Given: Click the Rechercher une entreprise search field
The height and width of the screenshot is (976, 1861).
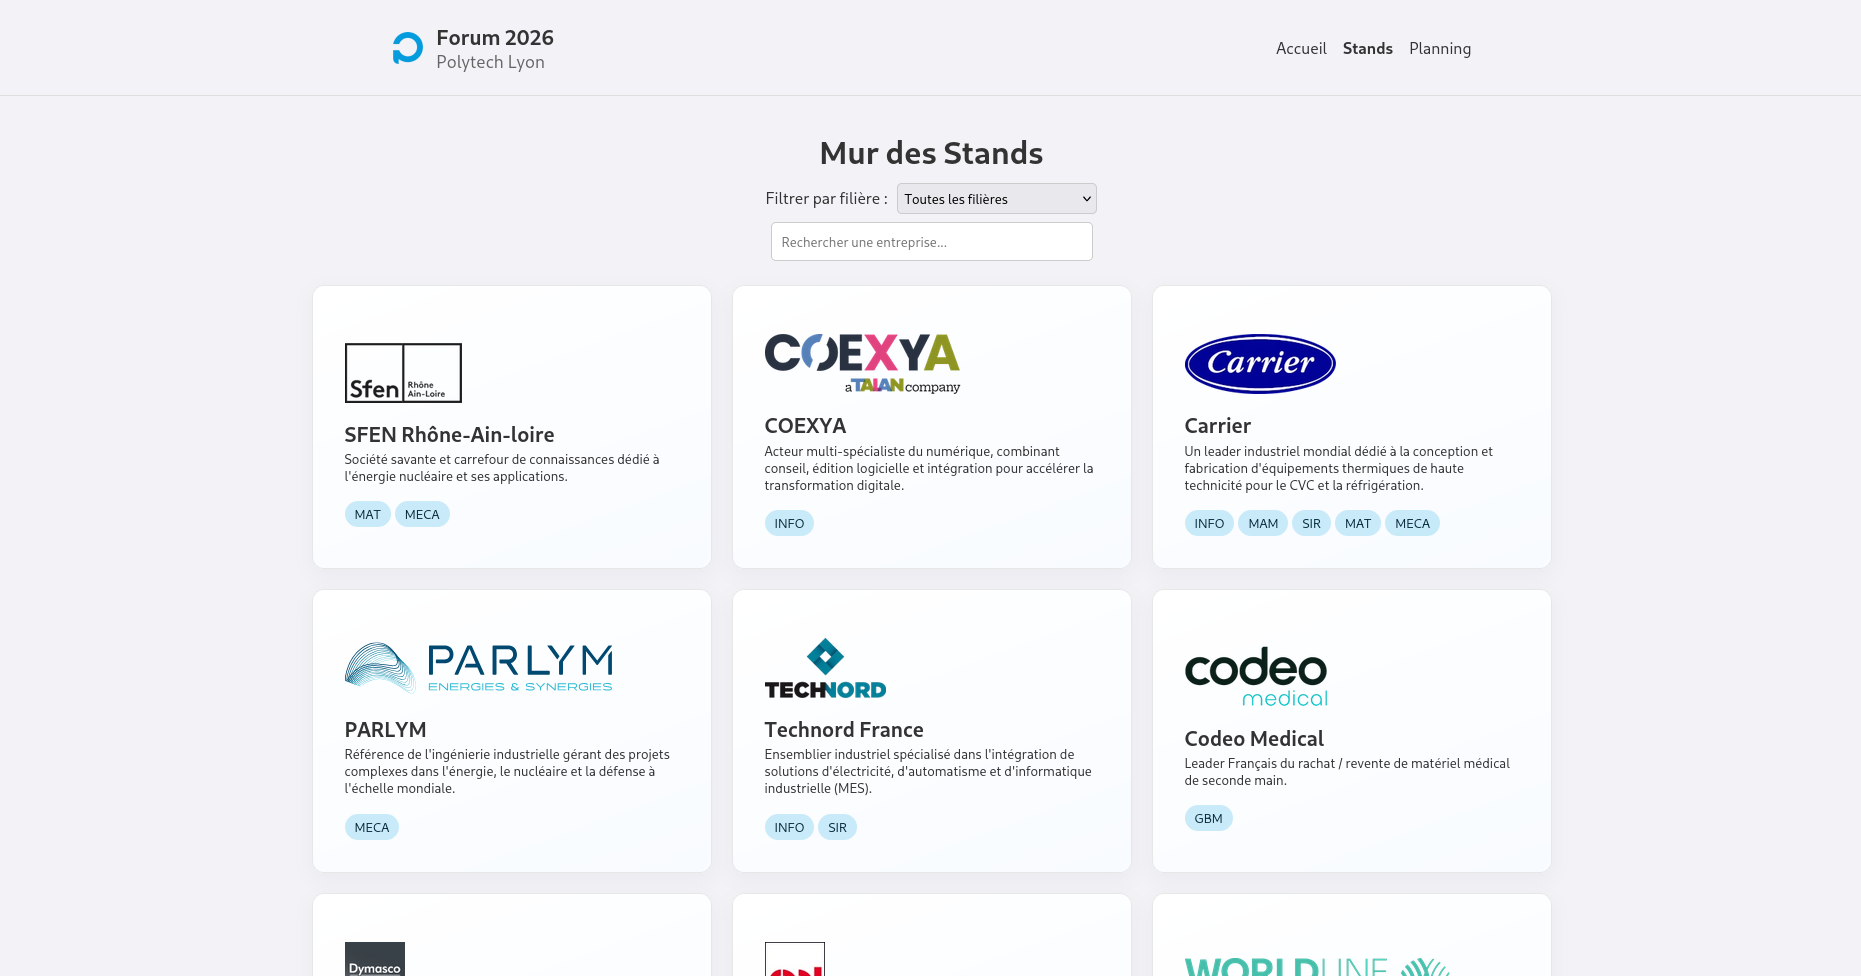Looking at the screenshot, I should coord(931,241).
